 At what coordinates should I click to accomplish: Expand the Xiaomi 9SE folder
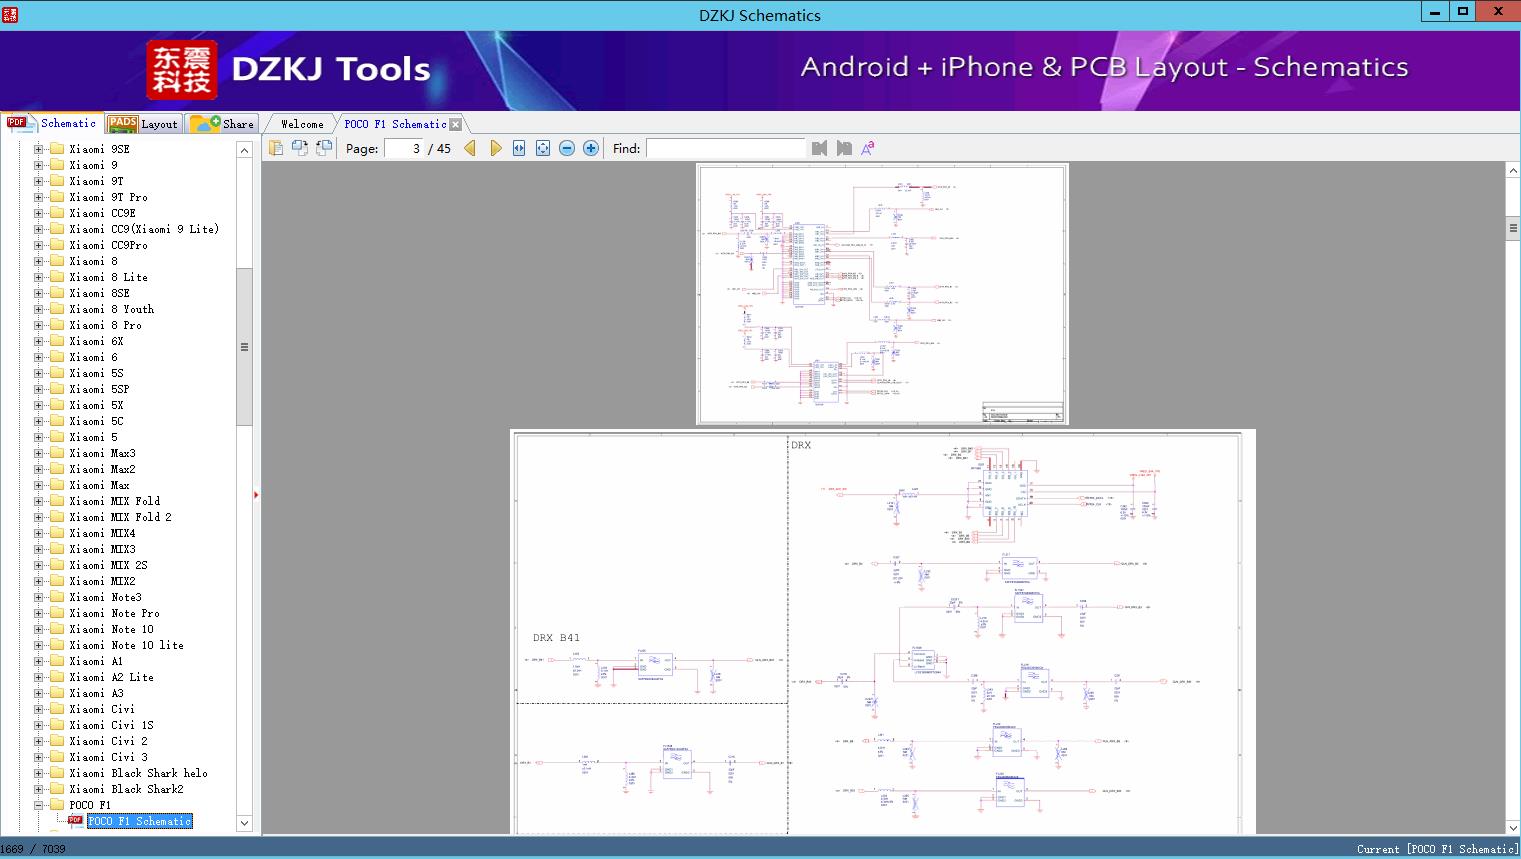38,149
